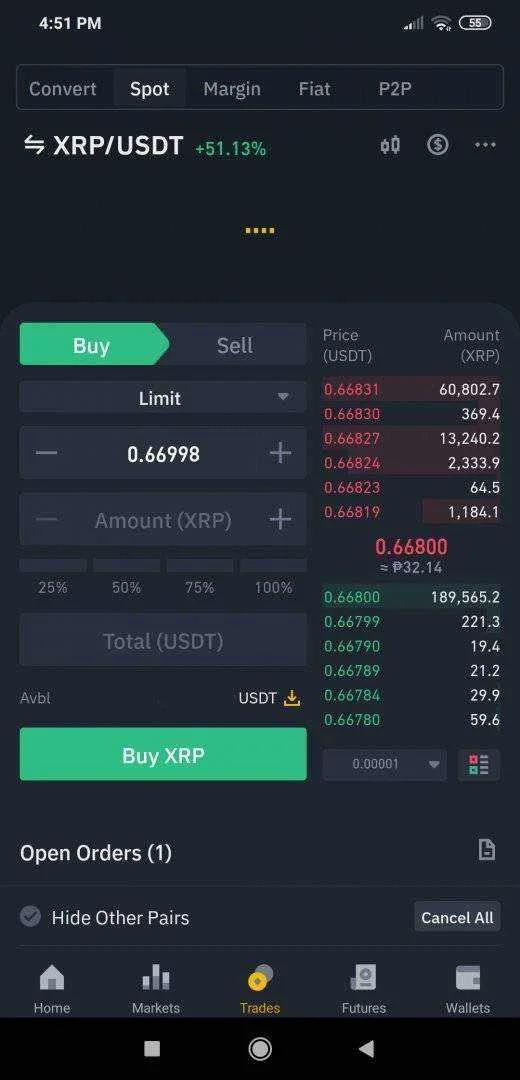Tap the swap pair arrows beside XRP/USDT
Viewport: 520px width, 1080px height.
34,145
